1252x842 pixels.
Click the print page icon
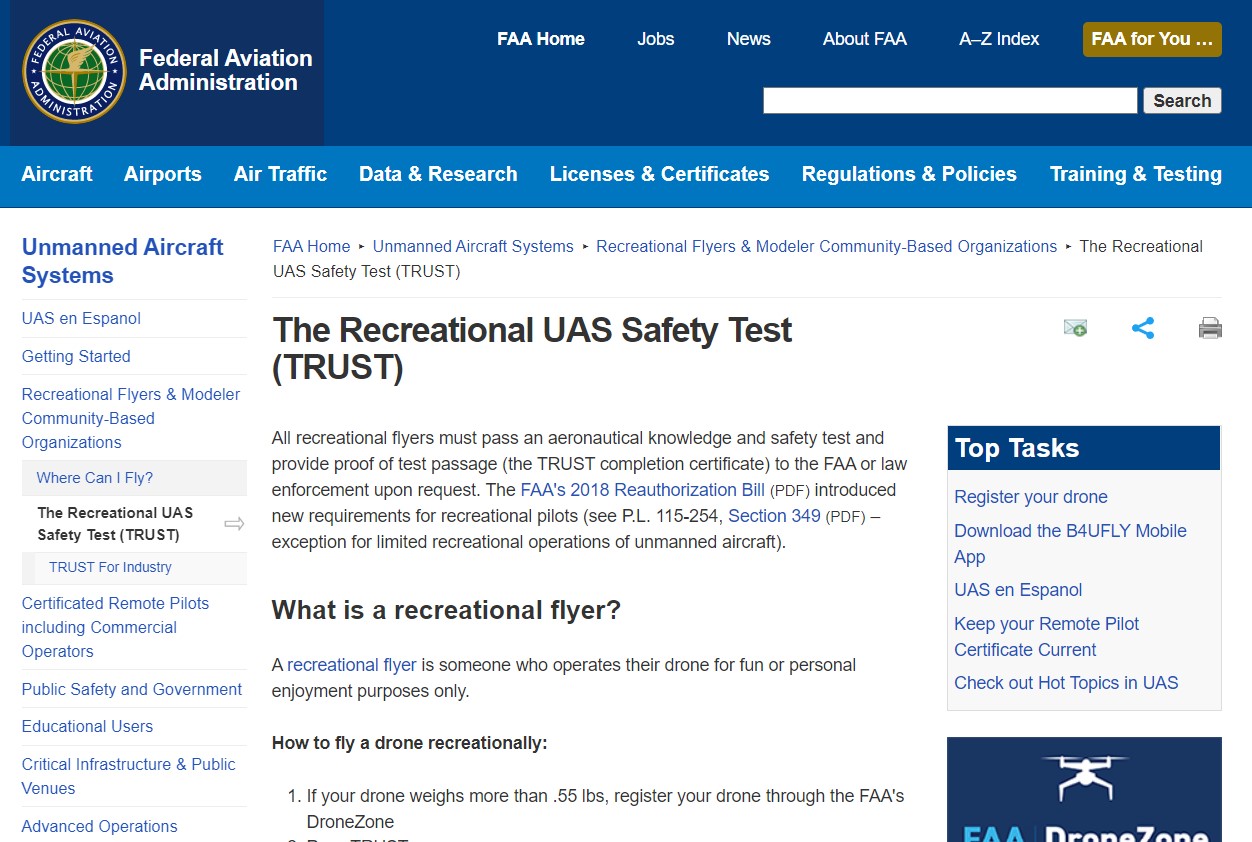[x=1210, y=327]
